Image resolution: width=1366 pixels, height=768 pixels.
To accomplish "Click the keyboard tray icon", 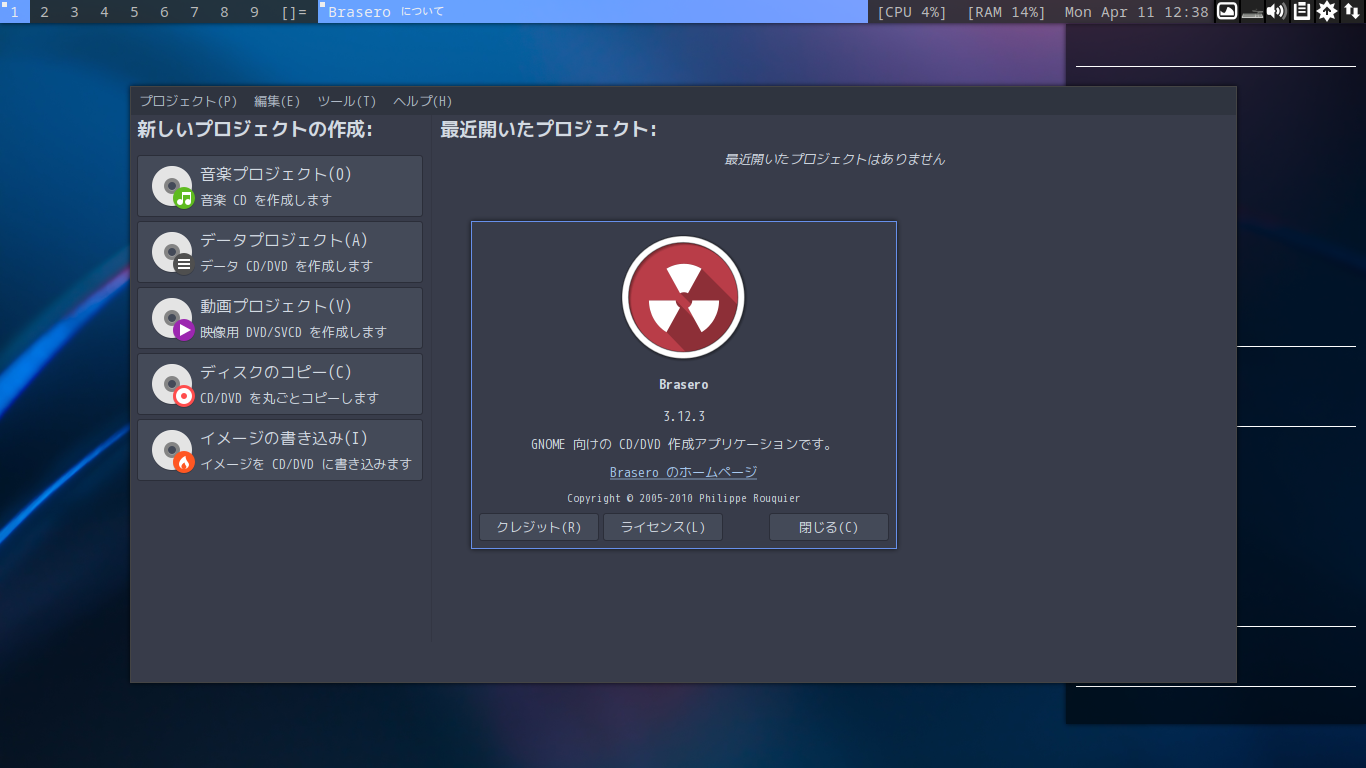I will click(1252, 12).
